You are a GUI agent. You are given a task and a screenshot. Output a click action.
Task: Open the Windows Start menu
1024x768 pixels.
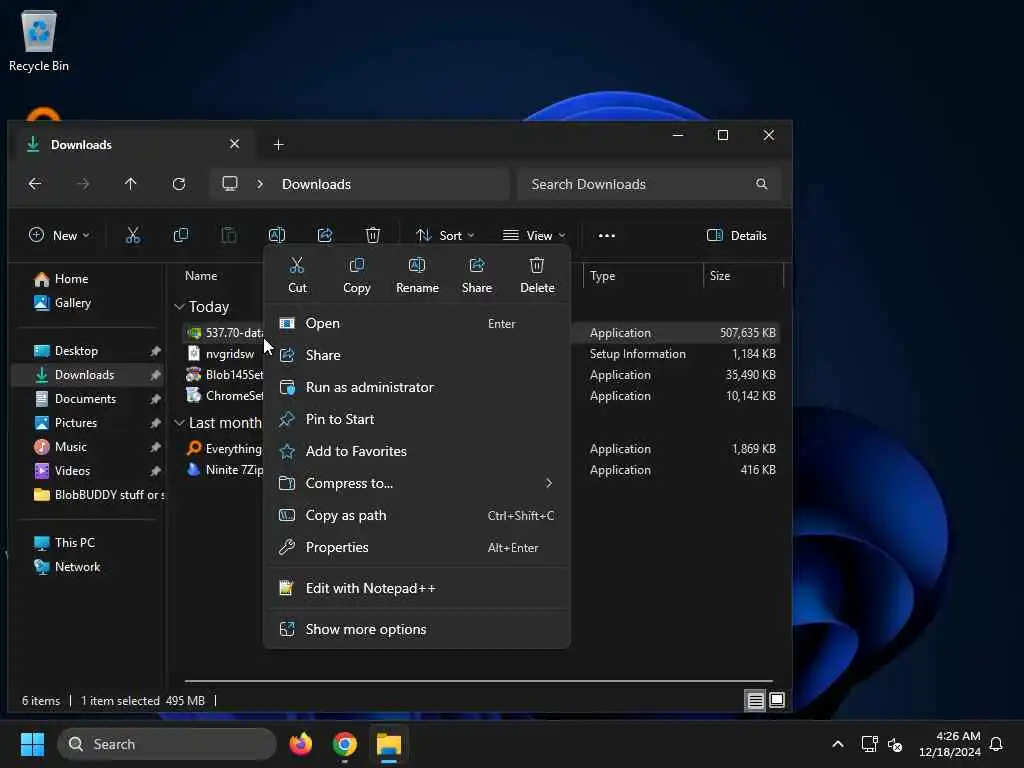pos(32,744)
